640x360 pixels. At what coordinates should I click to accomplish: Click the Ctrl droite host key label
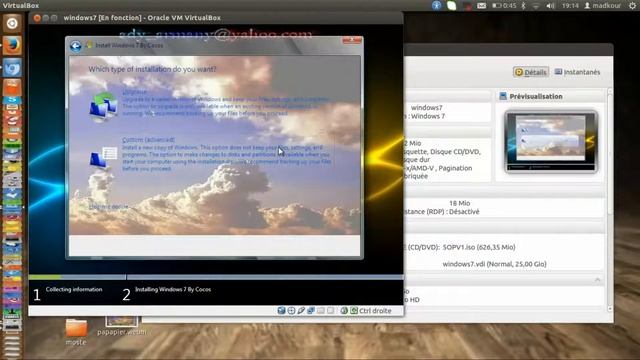375,311
